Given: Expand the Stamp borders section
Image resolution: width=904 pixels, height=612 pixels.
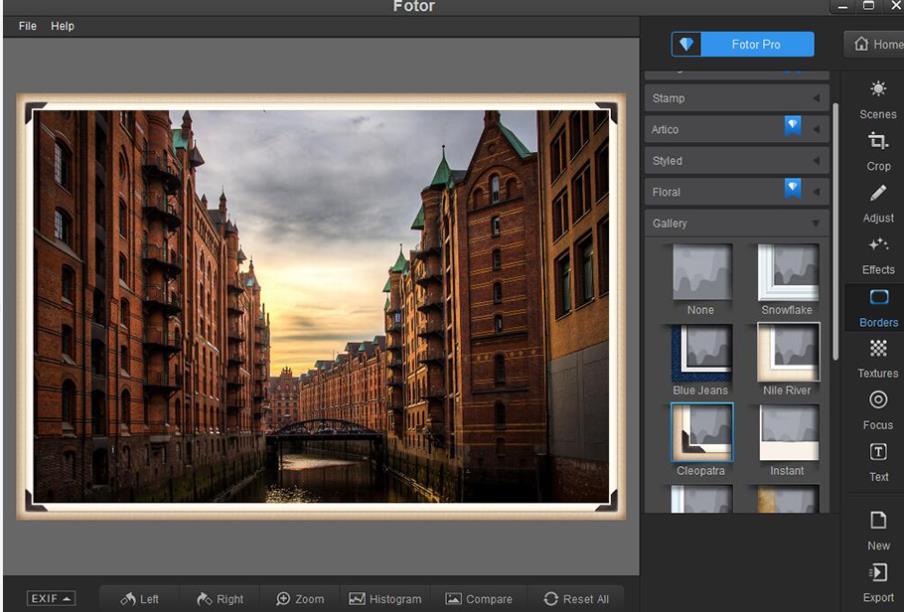Looking at the screenshot, I should (737, 98).
